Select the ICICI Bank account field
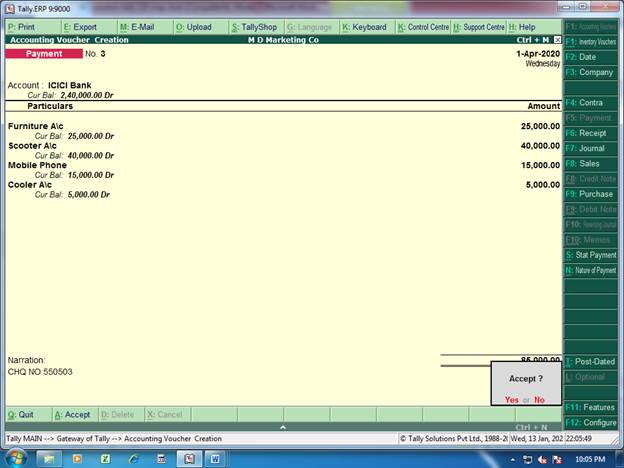Screen dimensions: 624x468 click(70, 85)
